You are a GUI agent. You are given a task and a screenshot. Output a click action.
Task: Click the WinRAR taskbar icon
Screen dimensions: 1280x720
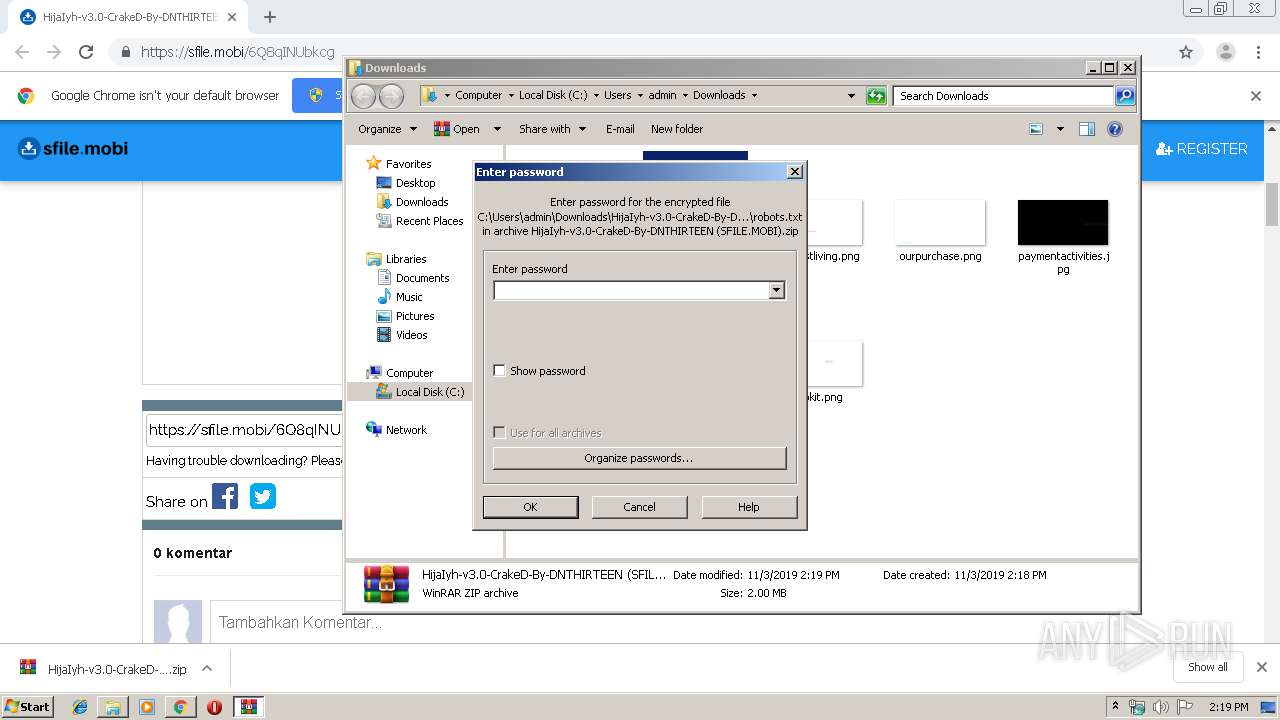coord(248,707)
